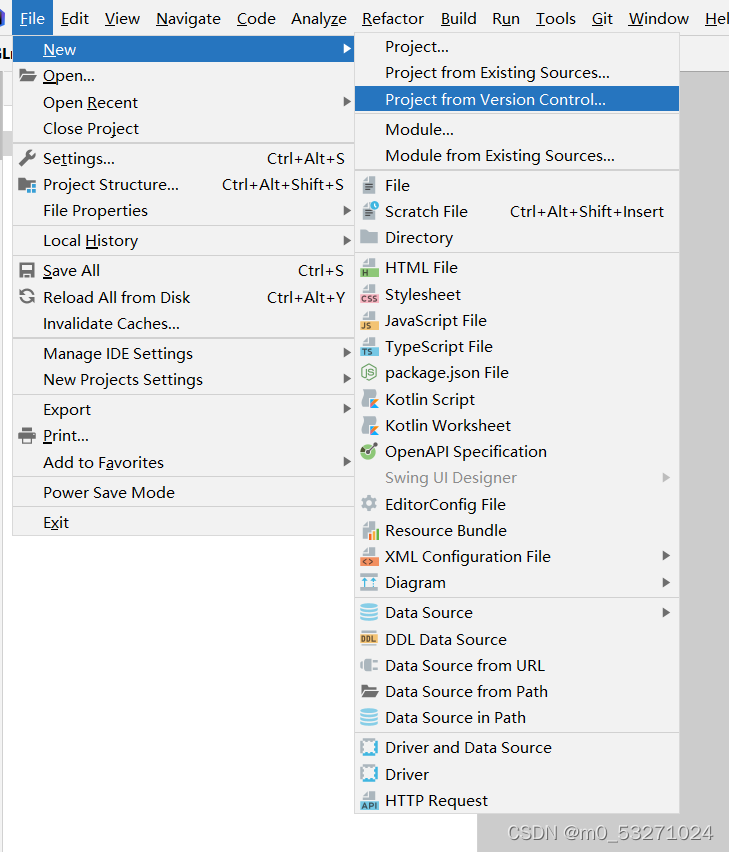729x852 pixels.
Task: Open the Refactor menu
Action: tap(393, 18)
